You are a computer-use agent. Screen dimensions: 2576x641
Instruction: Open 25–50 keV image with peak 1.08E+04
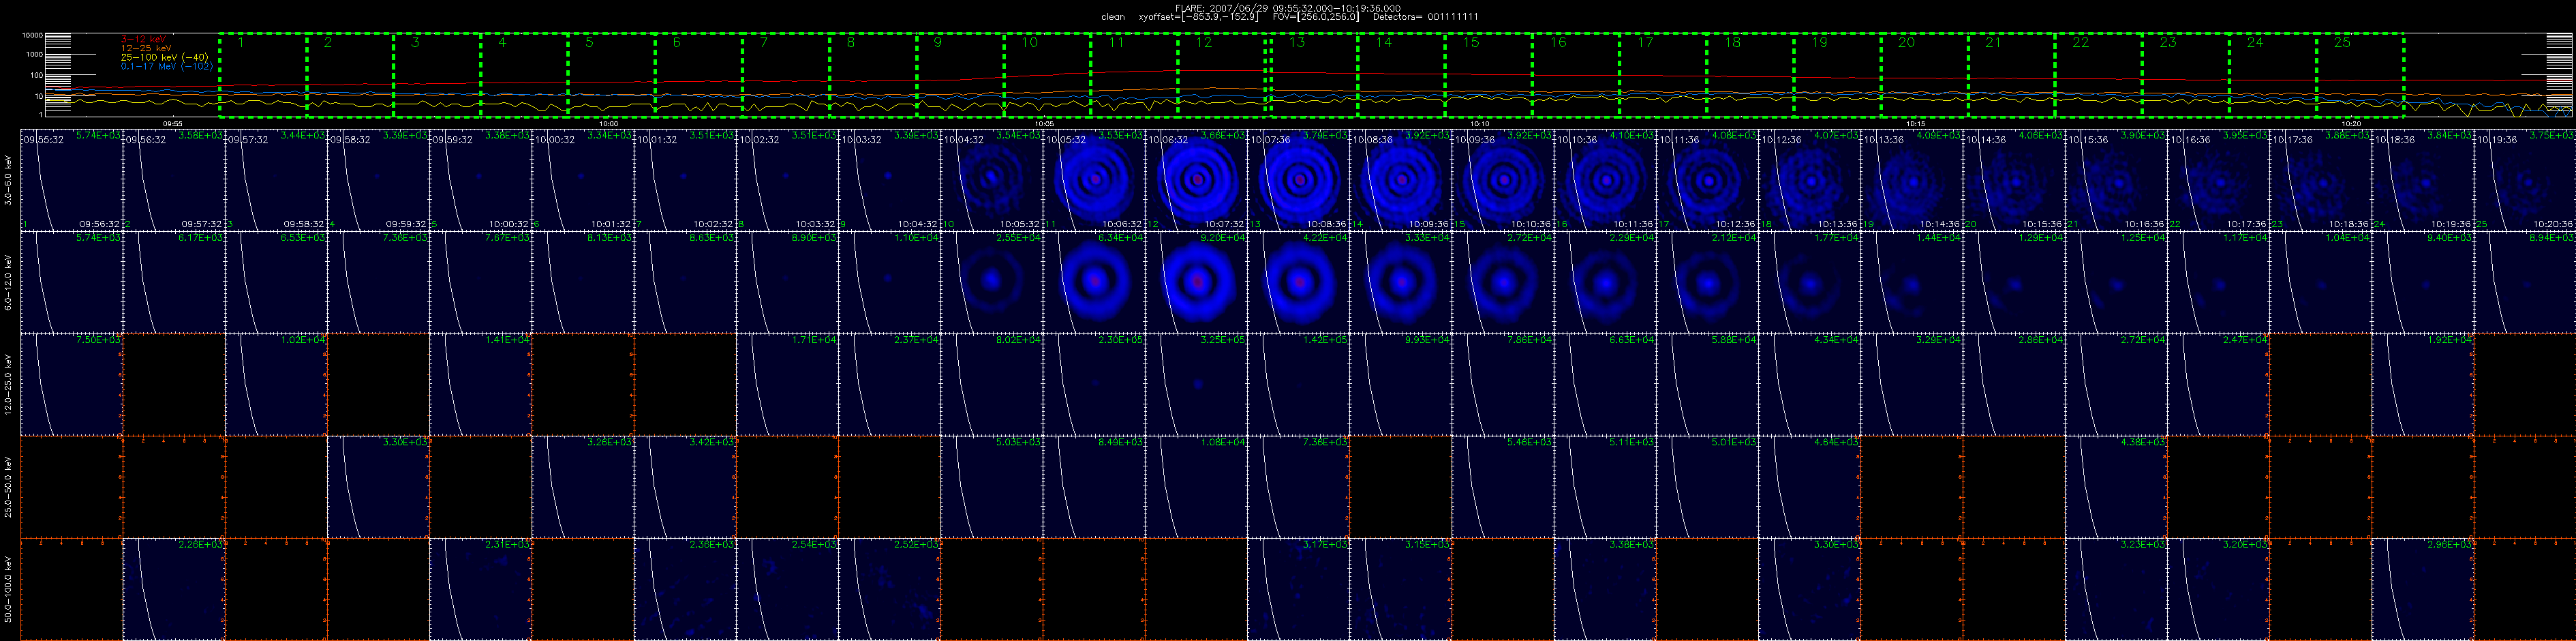pos(1196,486)
